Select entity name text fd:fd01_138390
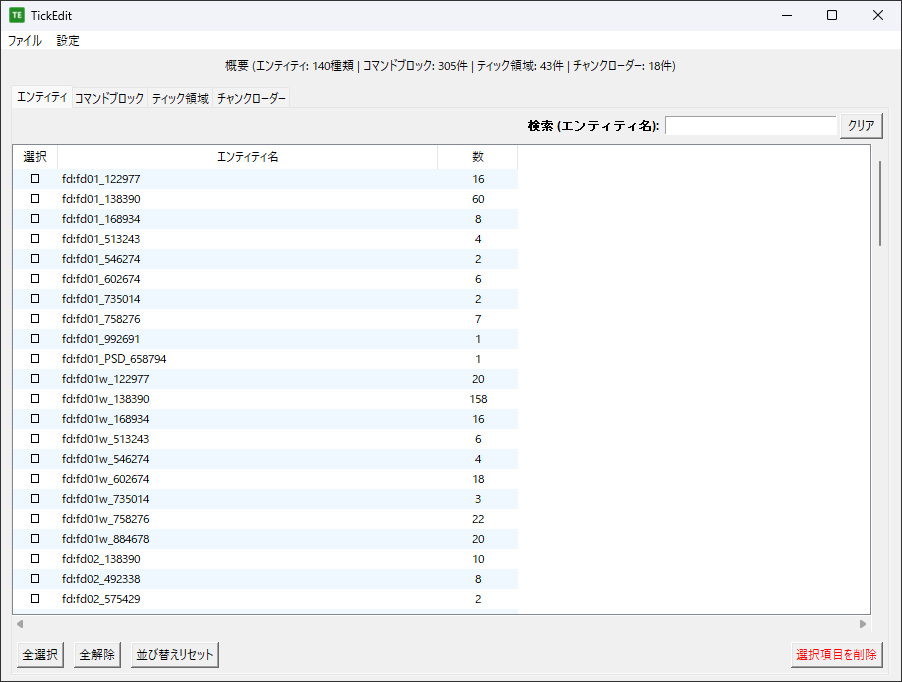Image resolution: width=902 pixels, height=682 pixels. tap(101, 199)
